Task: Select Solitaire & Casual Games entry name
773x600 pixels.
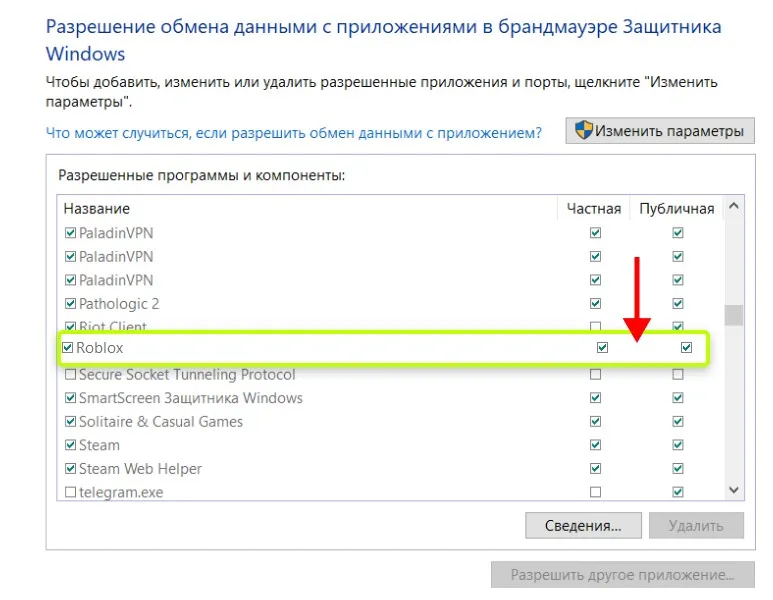Action: point(161,422)
